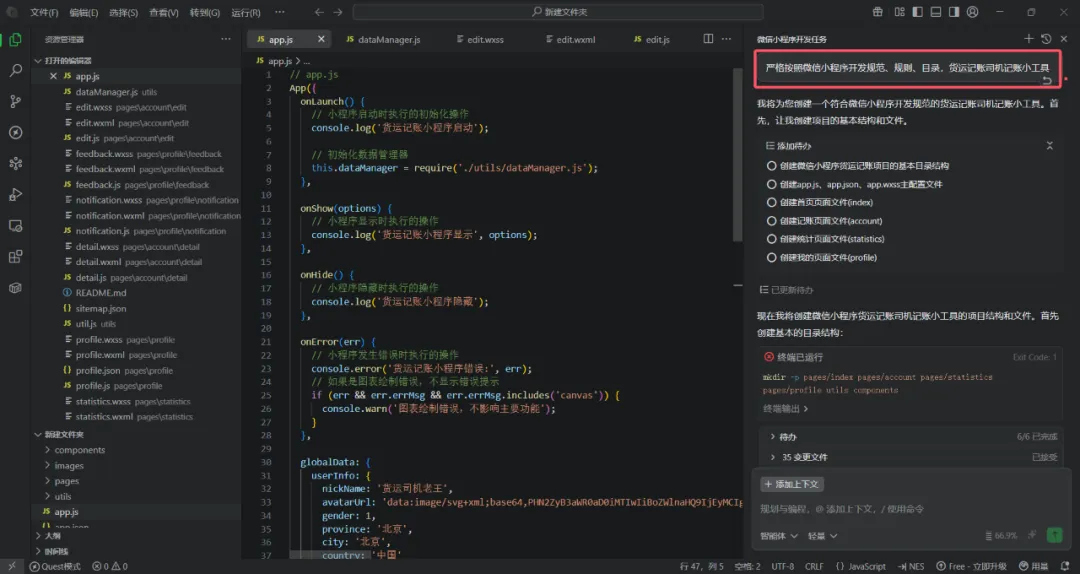Click Free - 立即升级 in status bar
Viewport: 1080px width, 574px height.
pos(971,566)
